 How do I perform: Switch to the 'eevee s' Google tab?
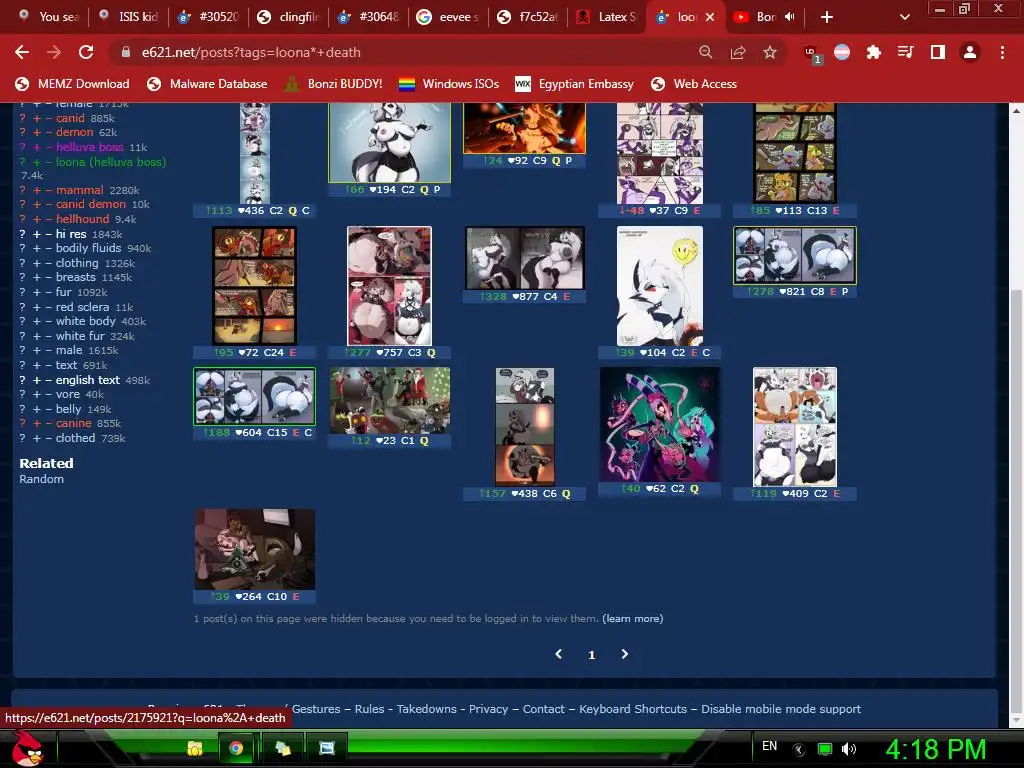coord(448,17)
